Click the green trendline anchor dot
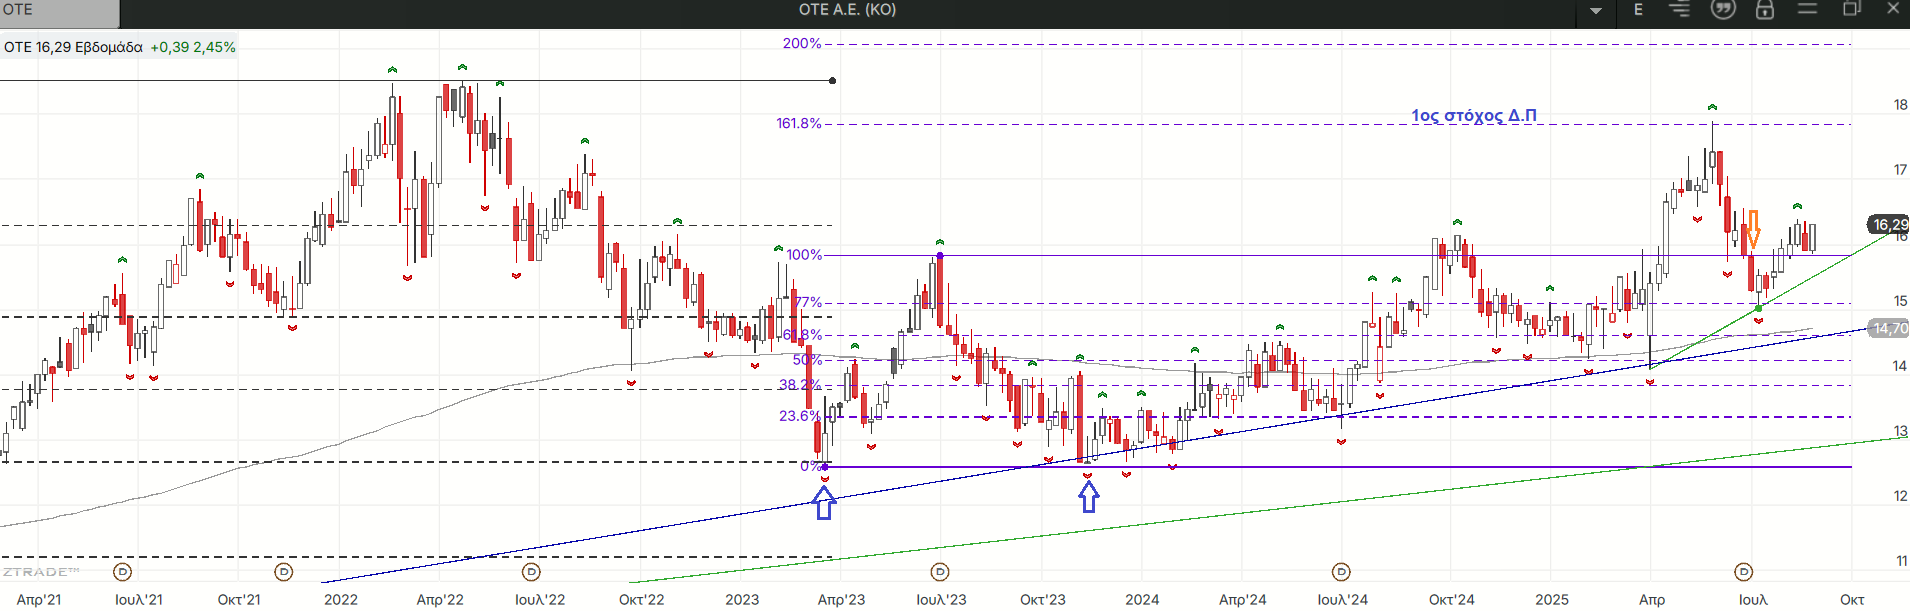Image resolution: width=1910 pixels, height=611 pixels. [1759, 308]
